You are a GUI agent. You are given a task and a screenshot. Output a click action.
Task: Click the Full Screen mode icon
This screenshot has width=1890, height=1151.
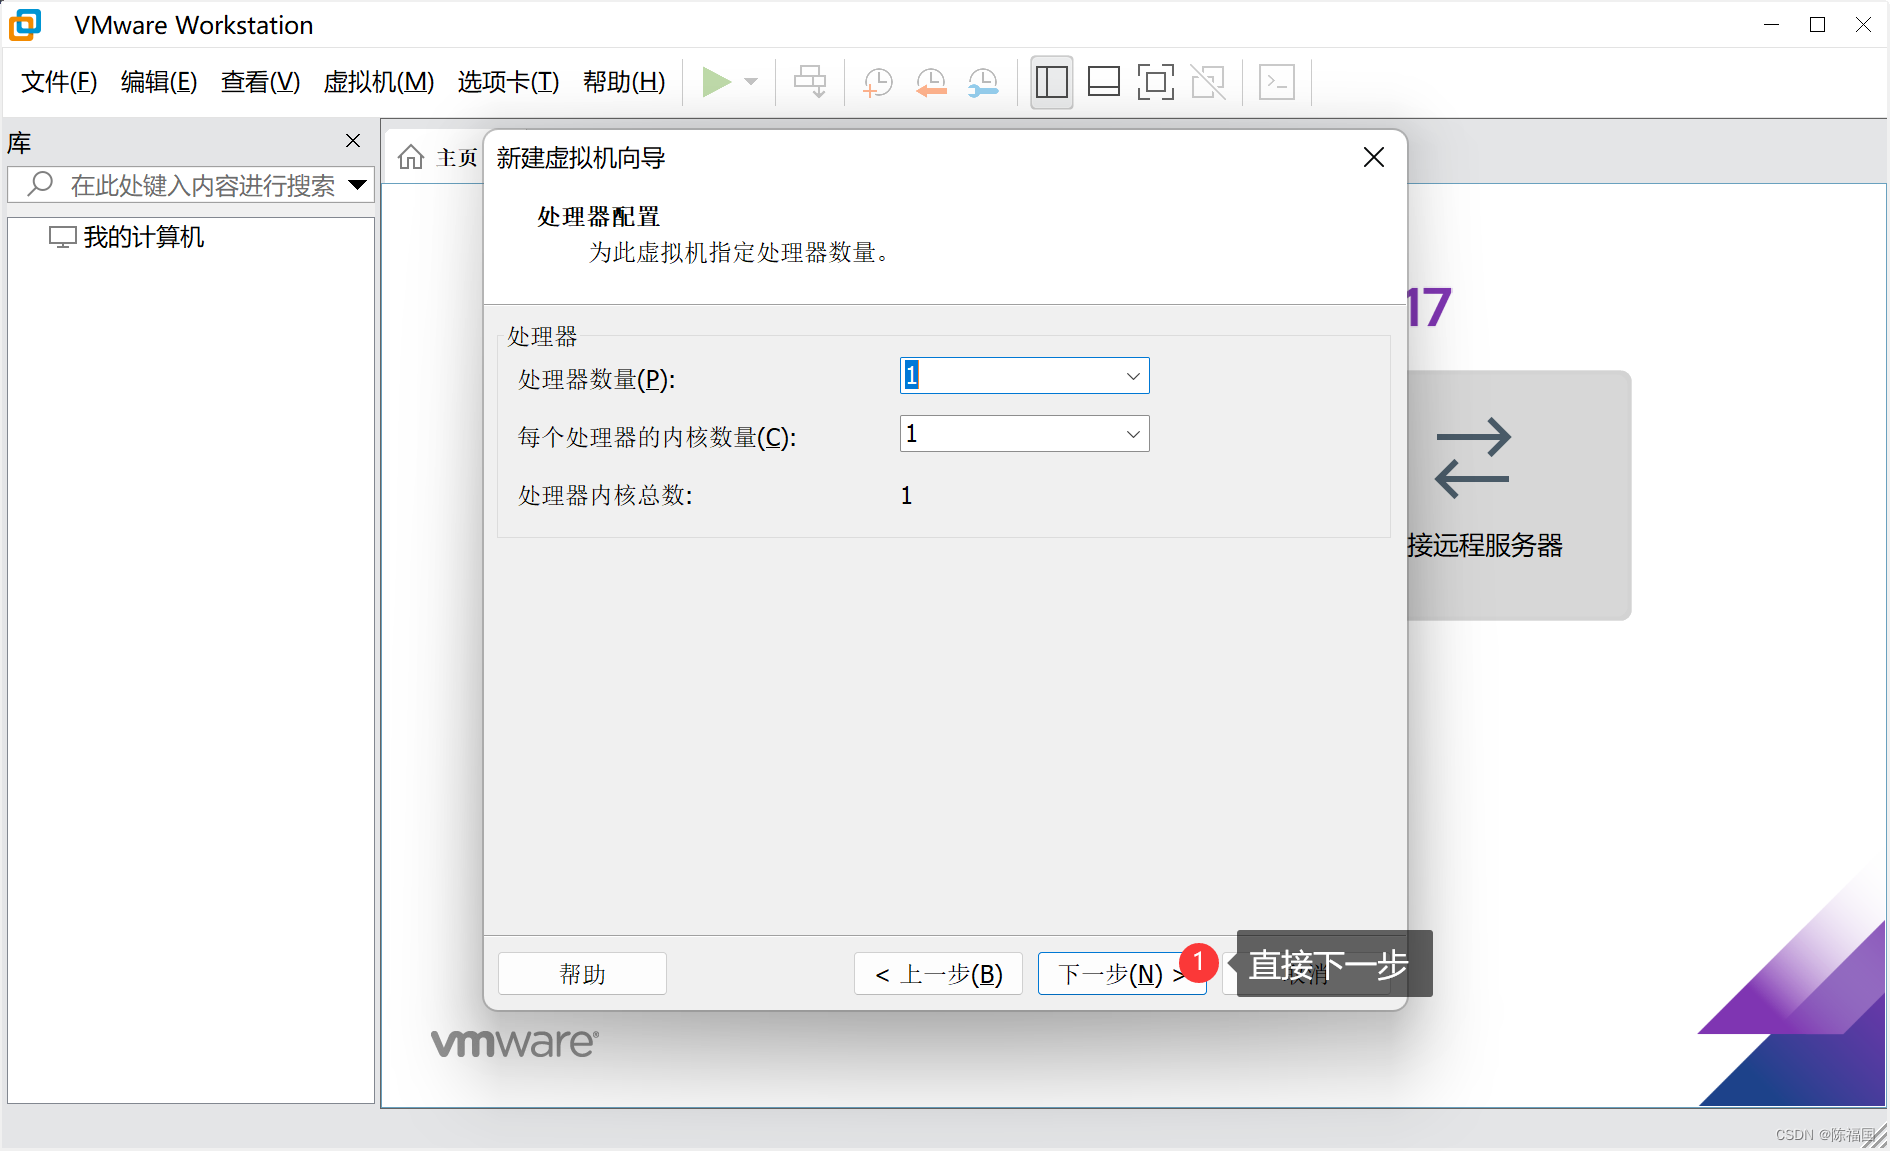point(1156,82)
